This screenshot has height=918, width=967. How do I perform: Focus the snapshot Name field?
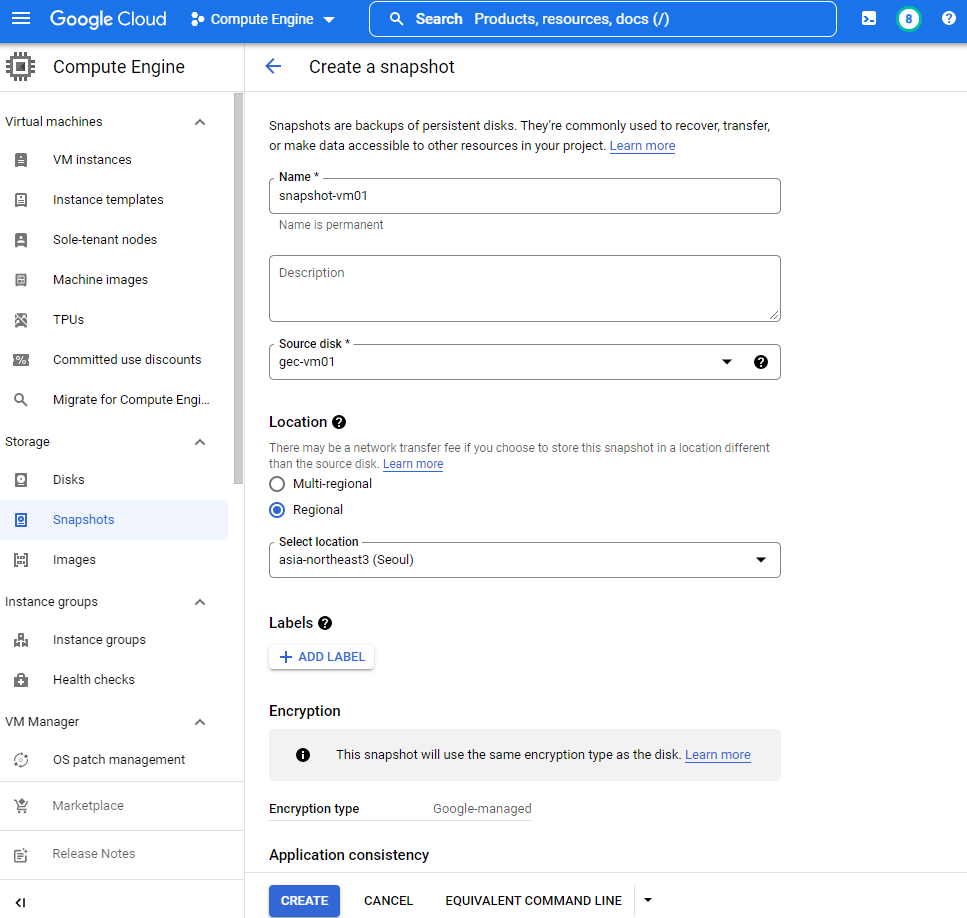tap(524, 196)
